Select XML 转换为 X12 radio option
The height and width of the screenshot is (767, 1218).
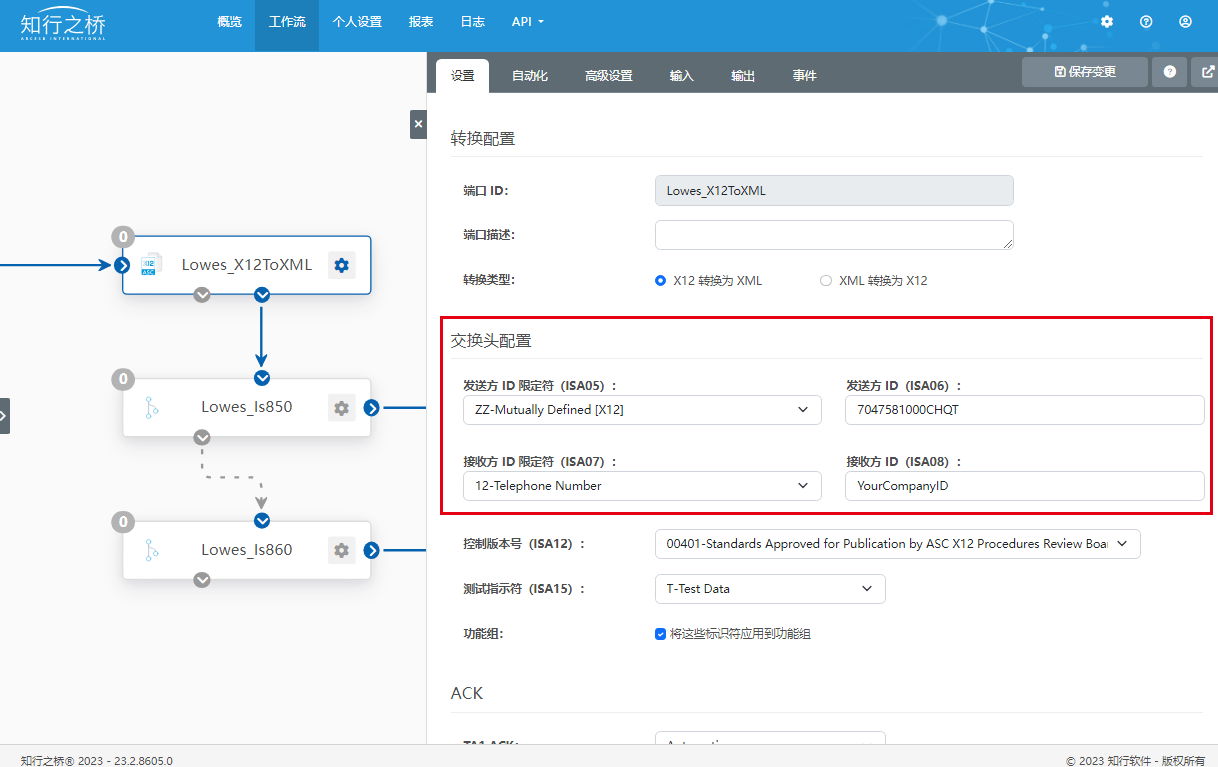pyautogui.click(x=826, y=281)
